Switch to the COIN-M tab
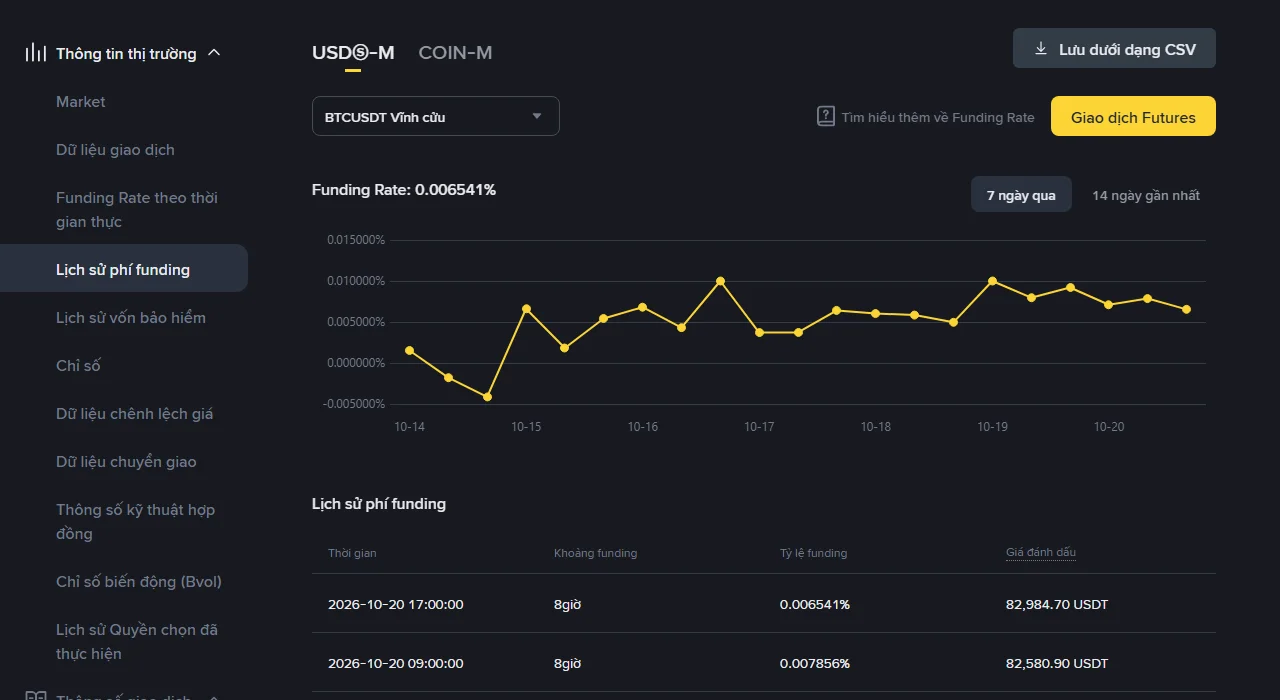1280x700 pixels. click(455, 52)
